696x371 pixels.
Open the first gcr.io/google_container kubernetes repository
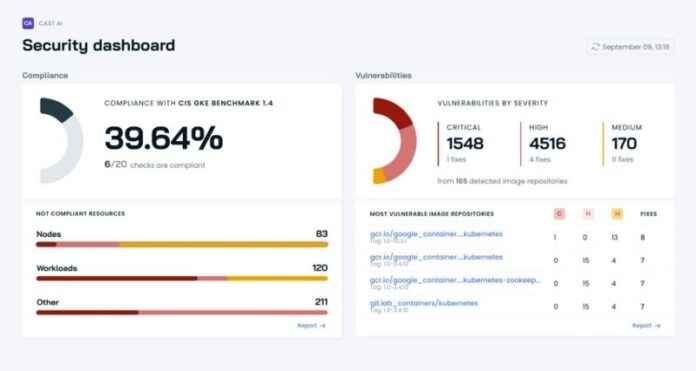click(x=436, y=234)
